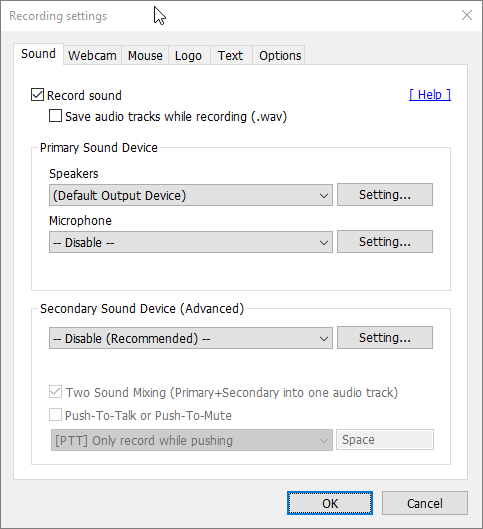This screenshot has width=483, height=529.
Task: Click the Secondary Sound Device Setting button
Action: tap(385, 337)
